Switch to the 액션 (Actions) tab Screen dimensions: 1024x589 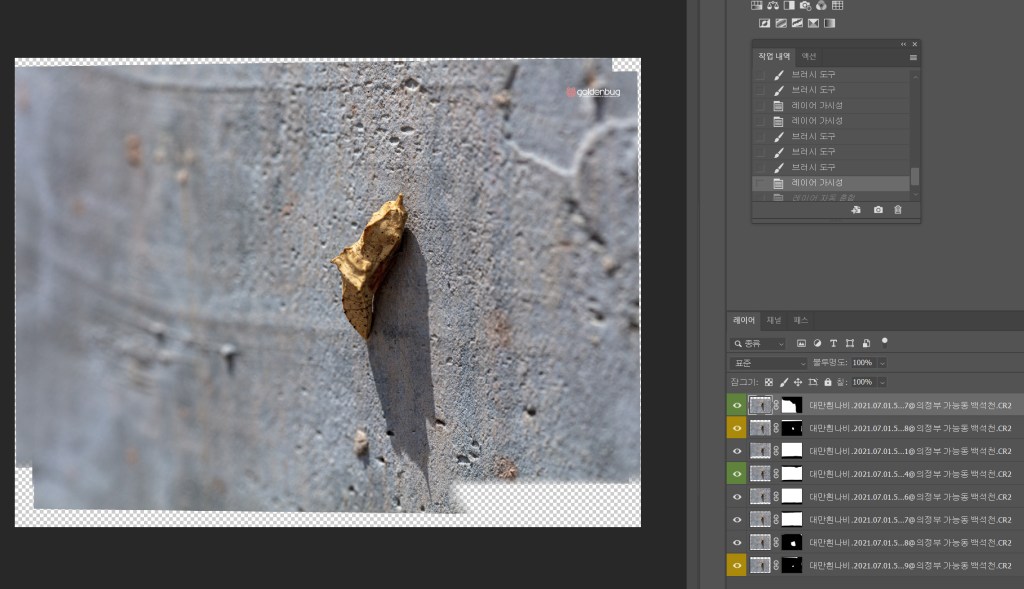click(809, 57)
